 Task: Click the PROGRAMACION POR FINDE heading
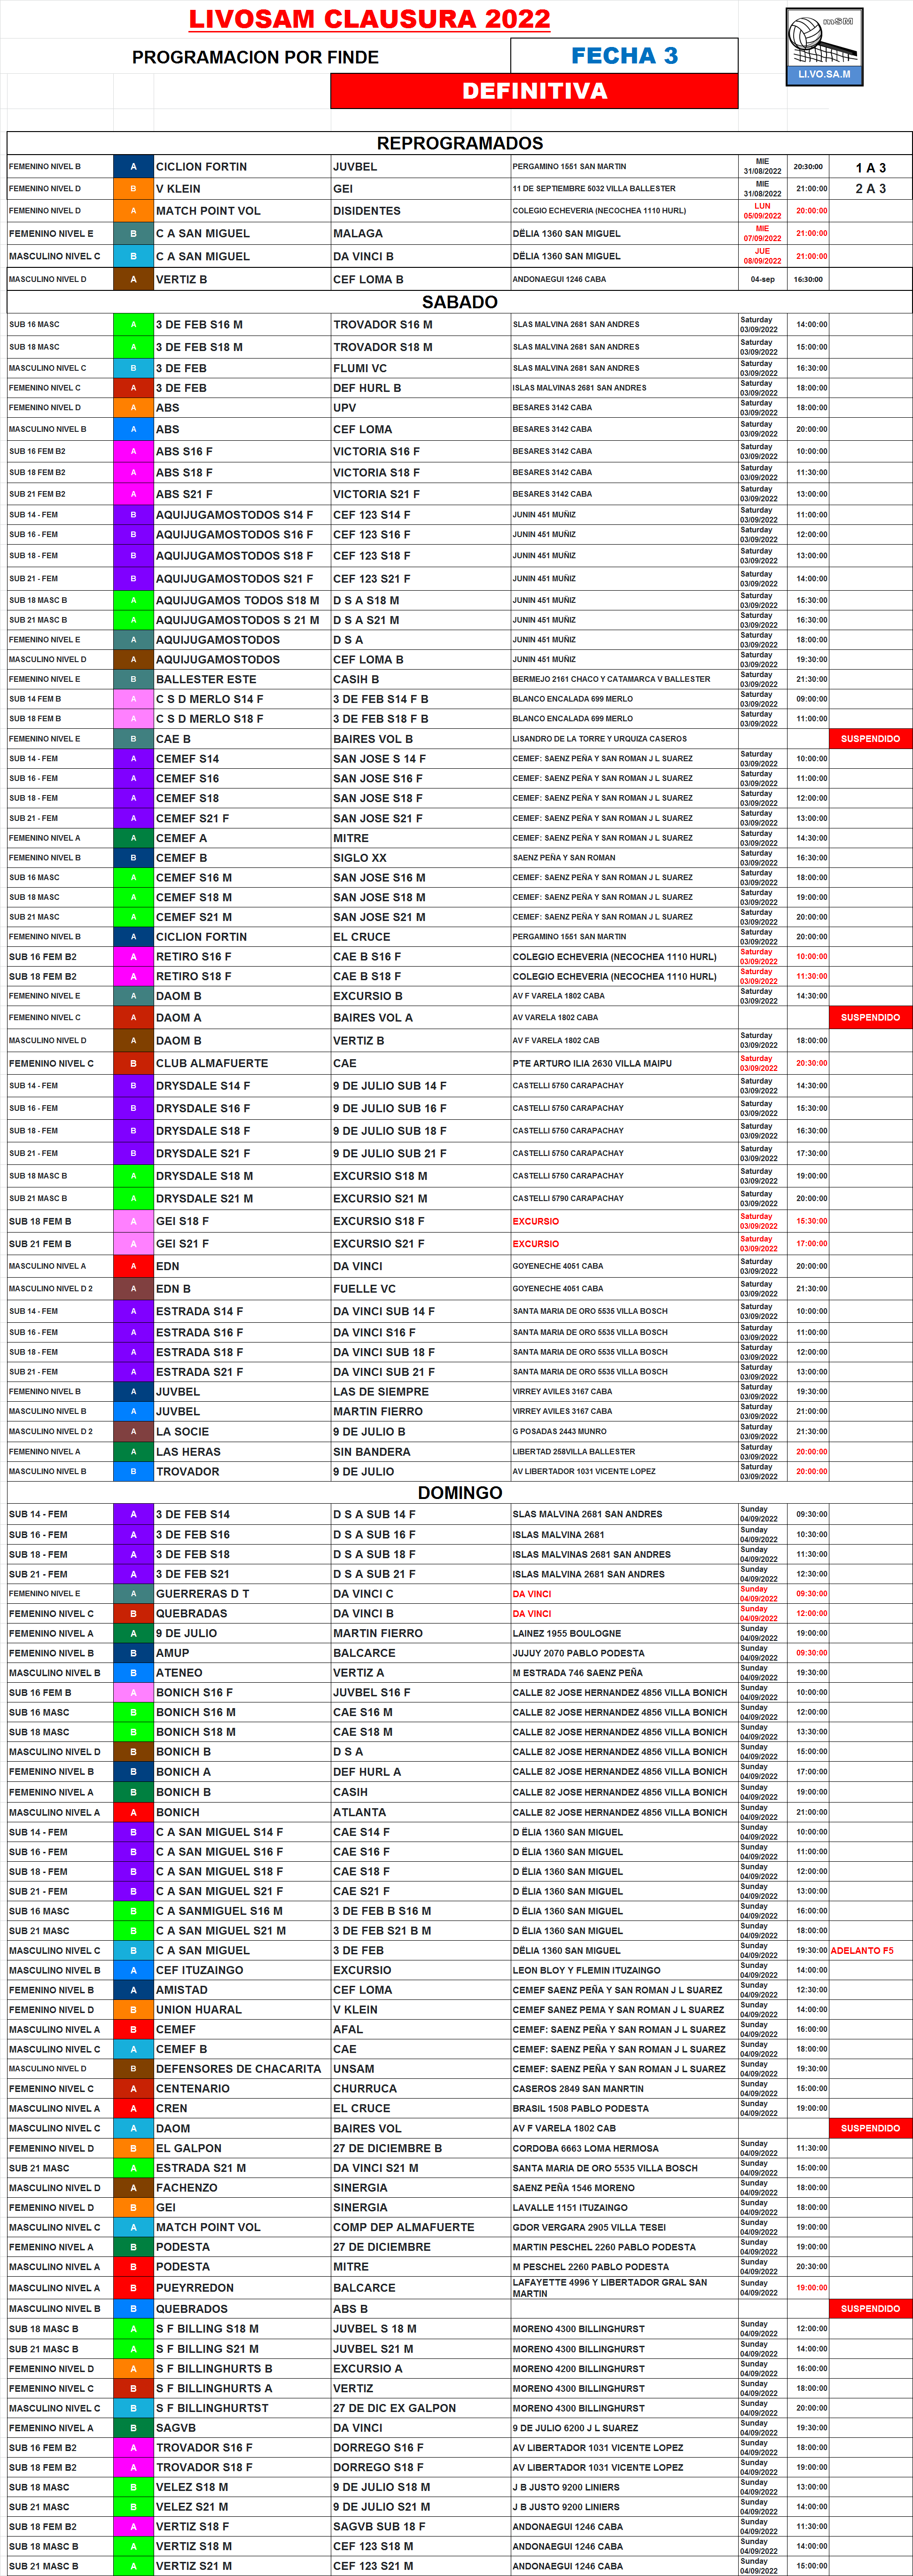255,57
